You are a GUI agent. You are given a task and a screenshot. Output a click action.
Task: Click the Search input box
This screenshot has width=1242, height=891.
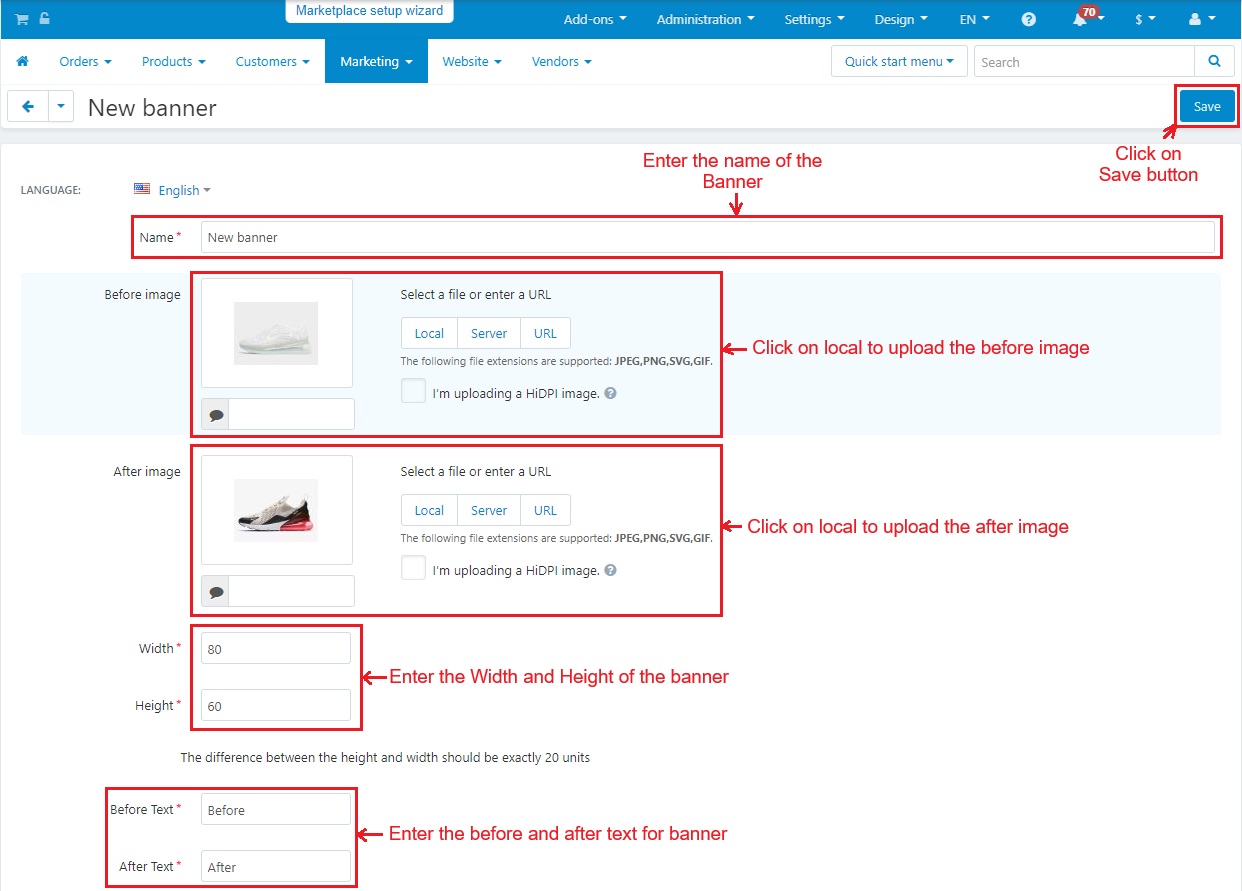click(x=1084, y=62)
